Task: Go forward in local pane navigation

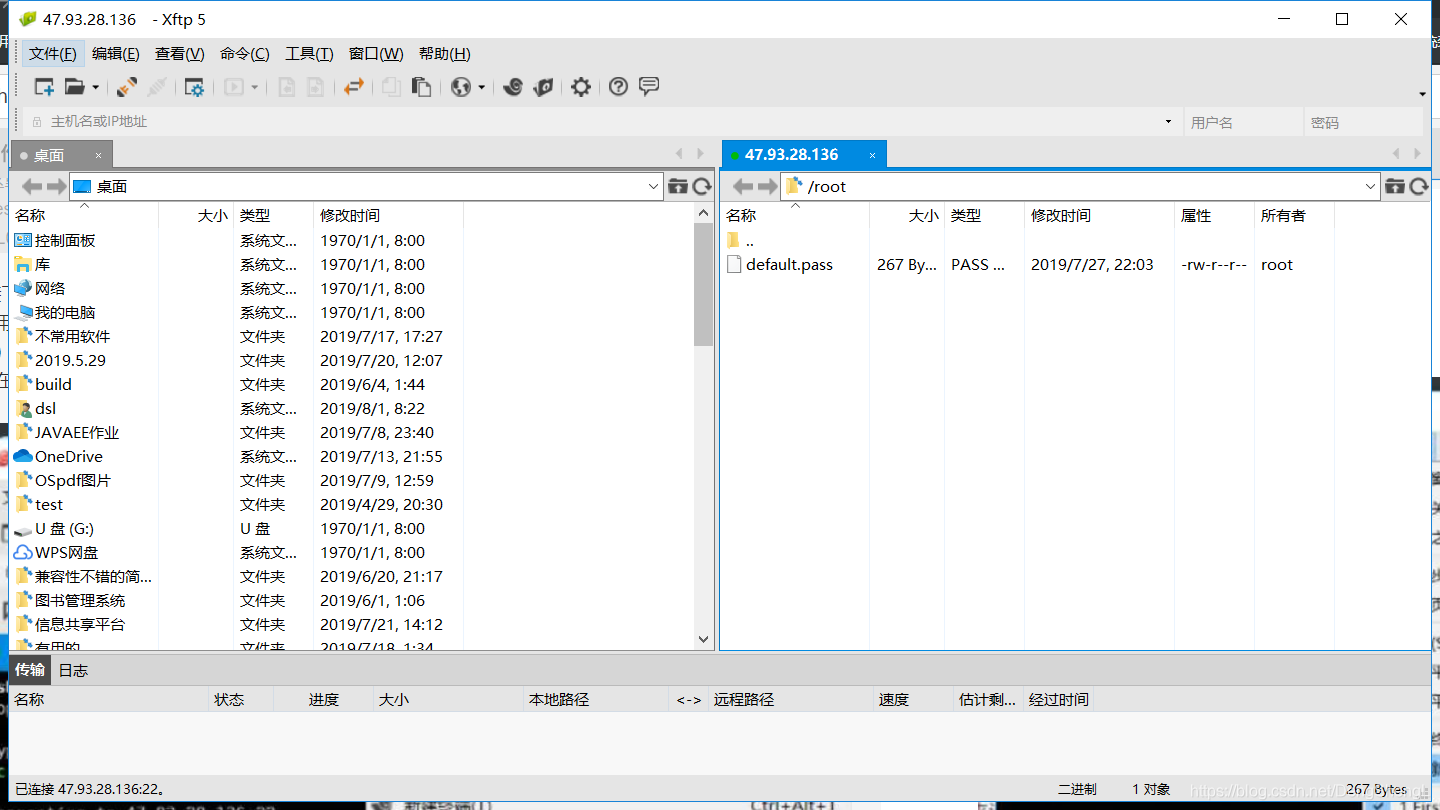Action: click(x=56, y=186)
